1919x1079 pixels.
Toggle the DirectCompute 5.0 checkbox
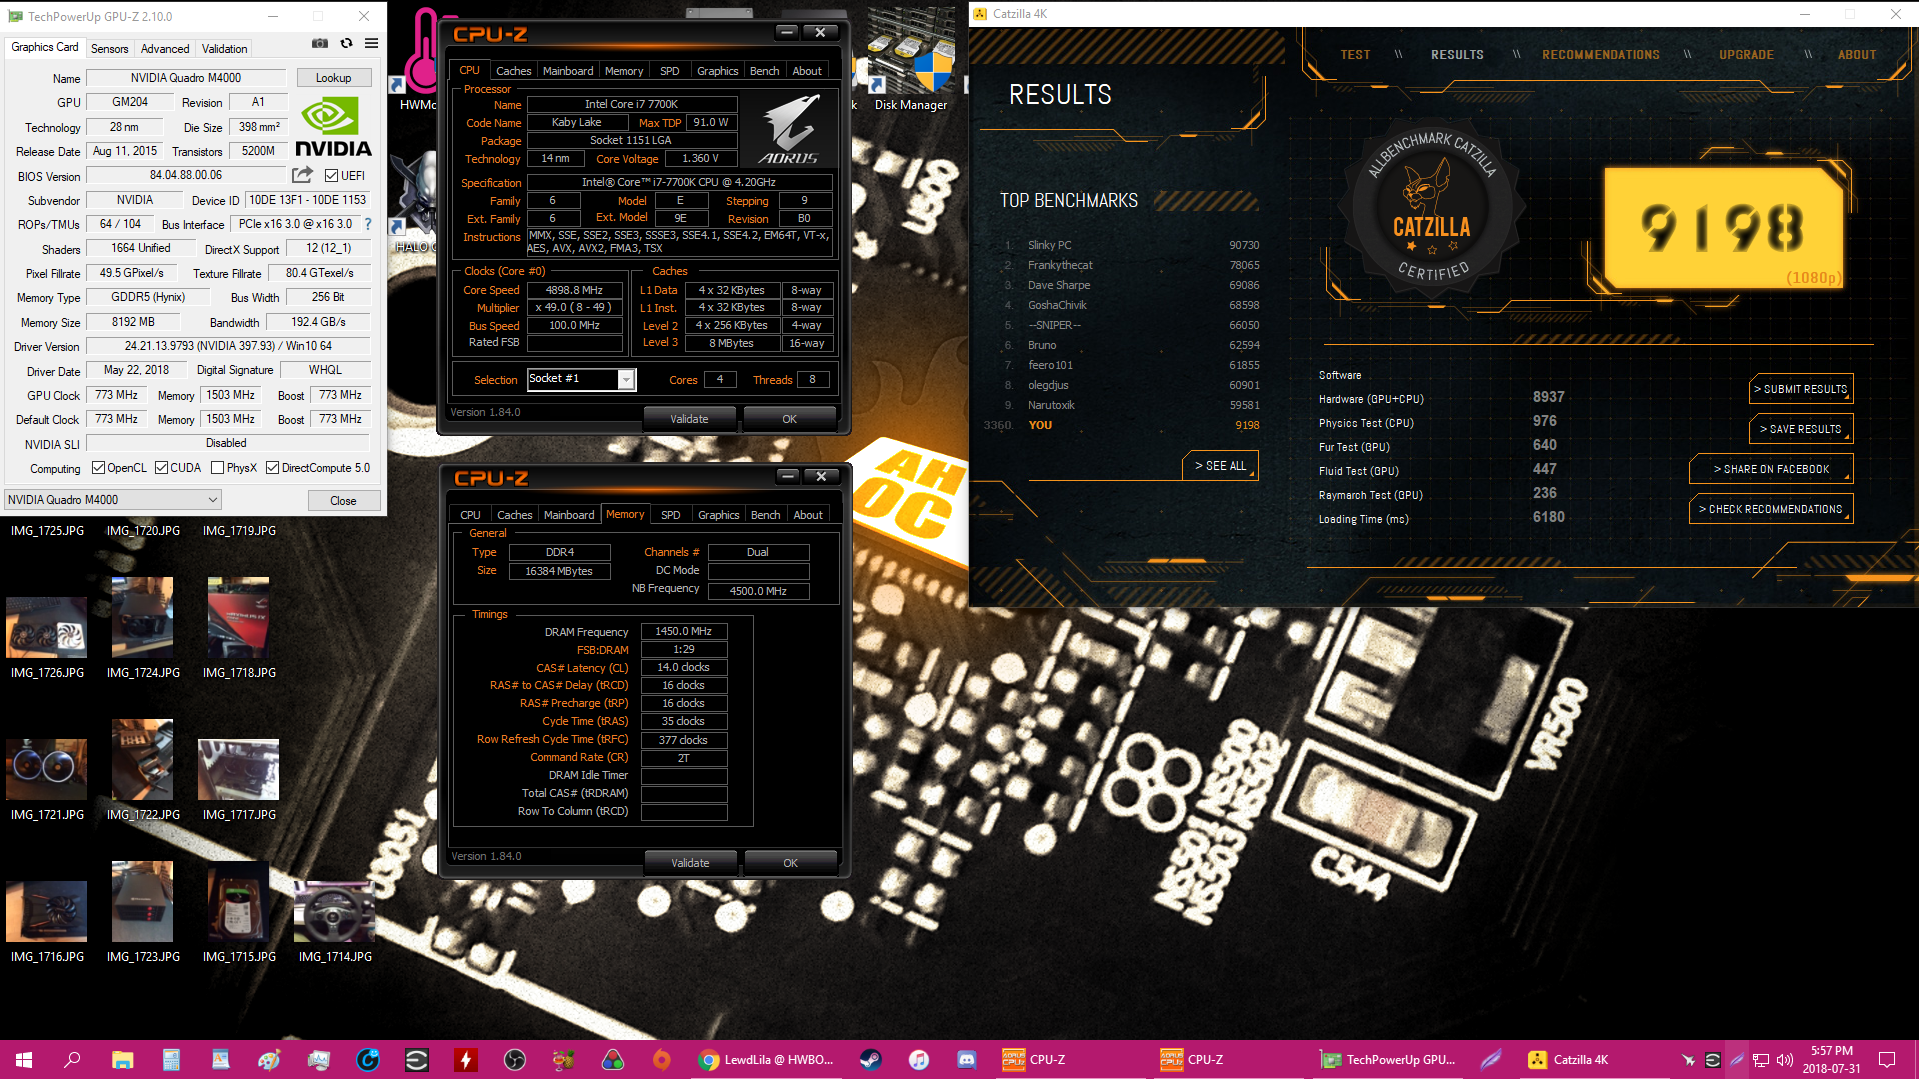pyautogui.click(x=272, y=467)
